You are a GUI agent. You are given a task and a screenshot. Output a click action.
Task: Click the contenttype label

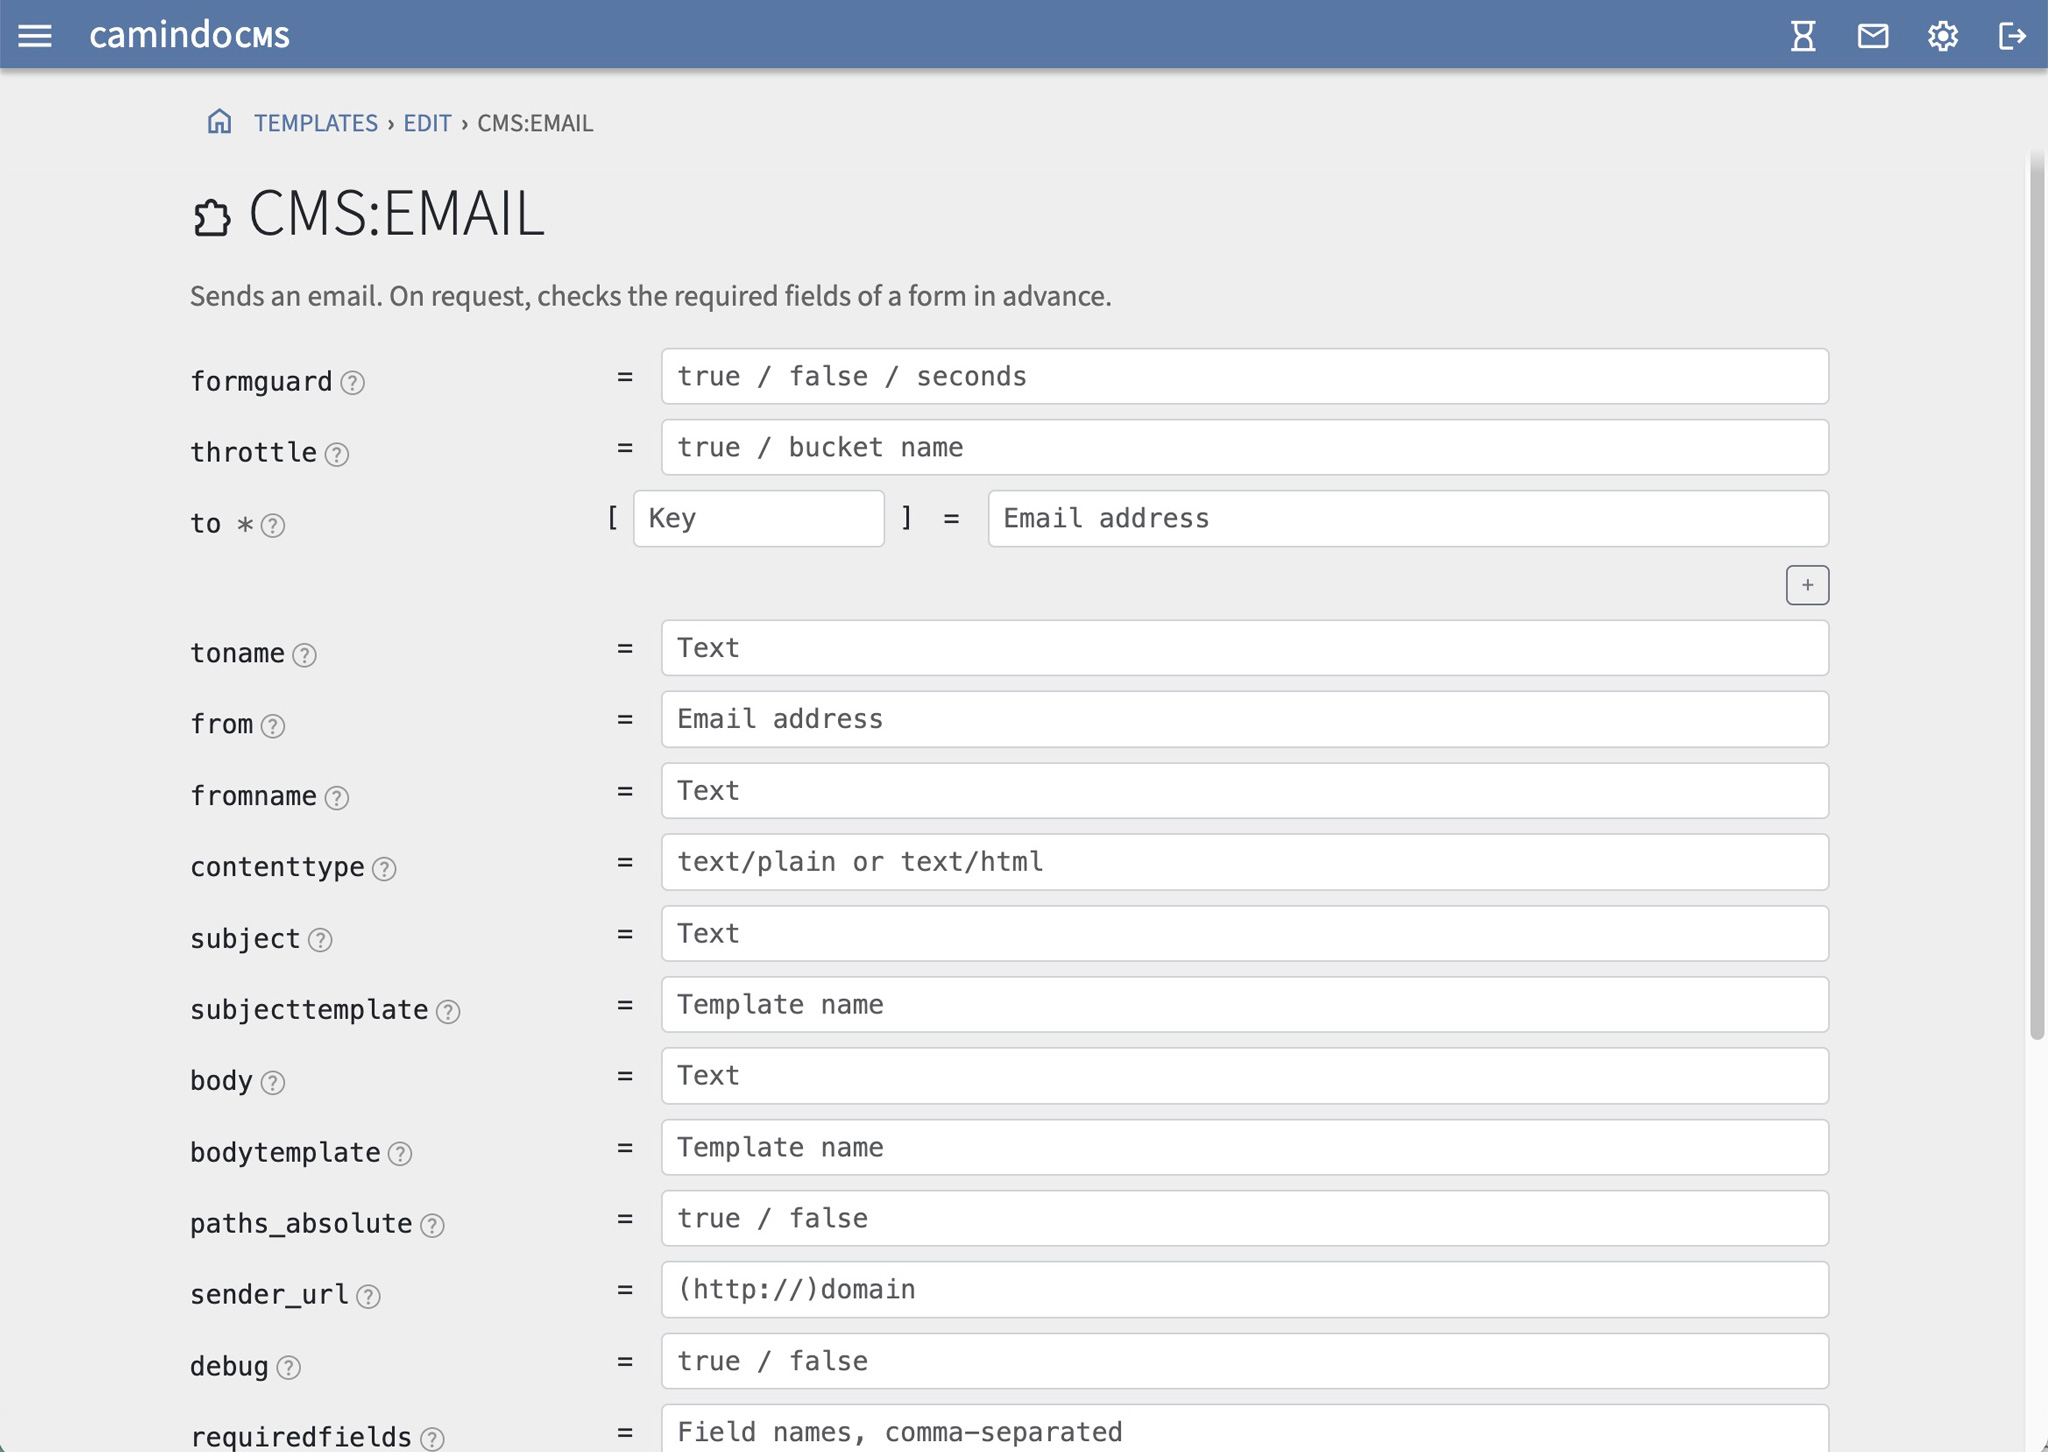[277, 867]
